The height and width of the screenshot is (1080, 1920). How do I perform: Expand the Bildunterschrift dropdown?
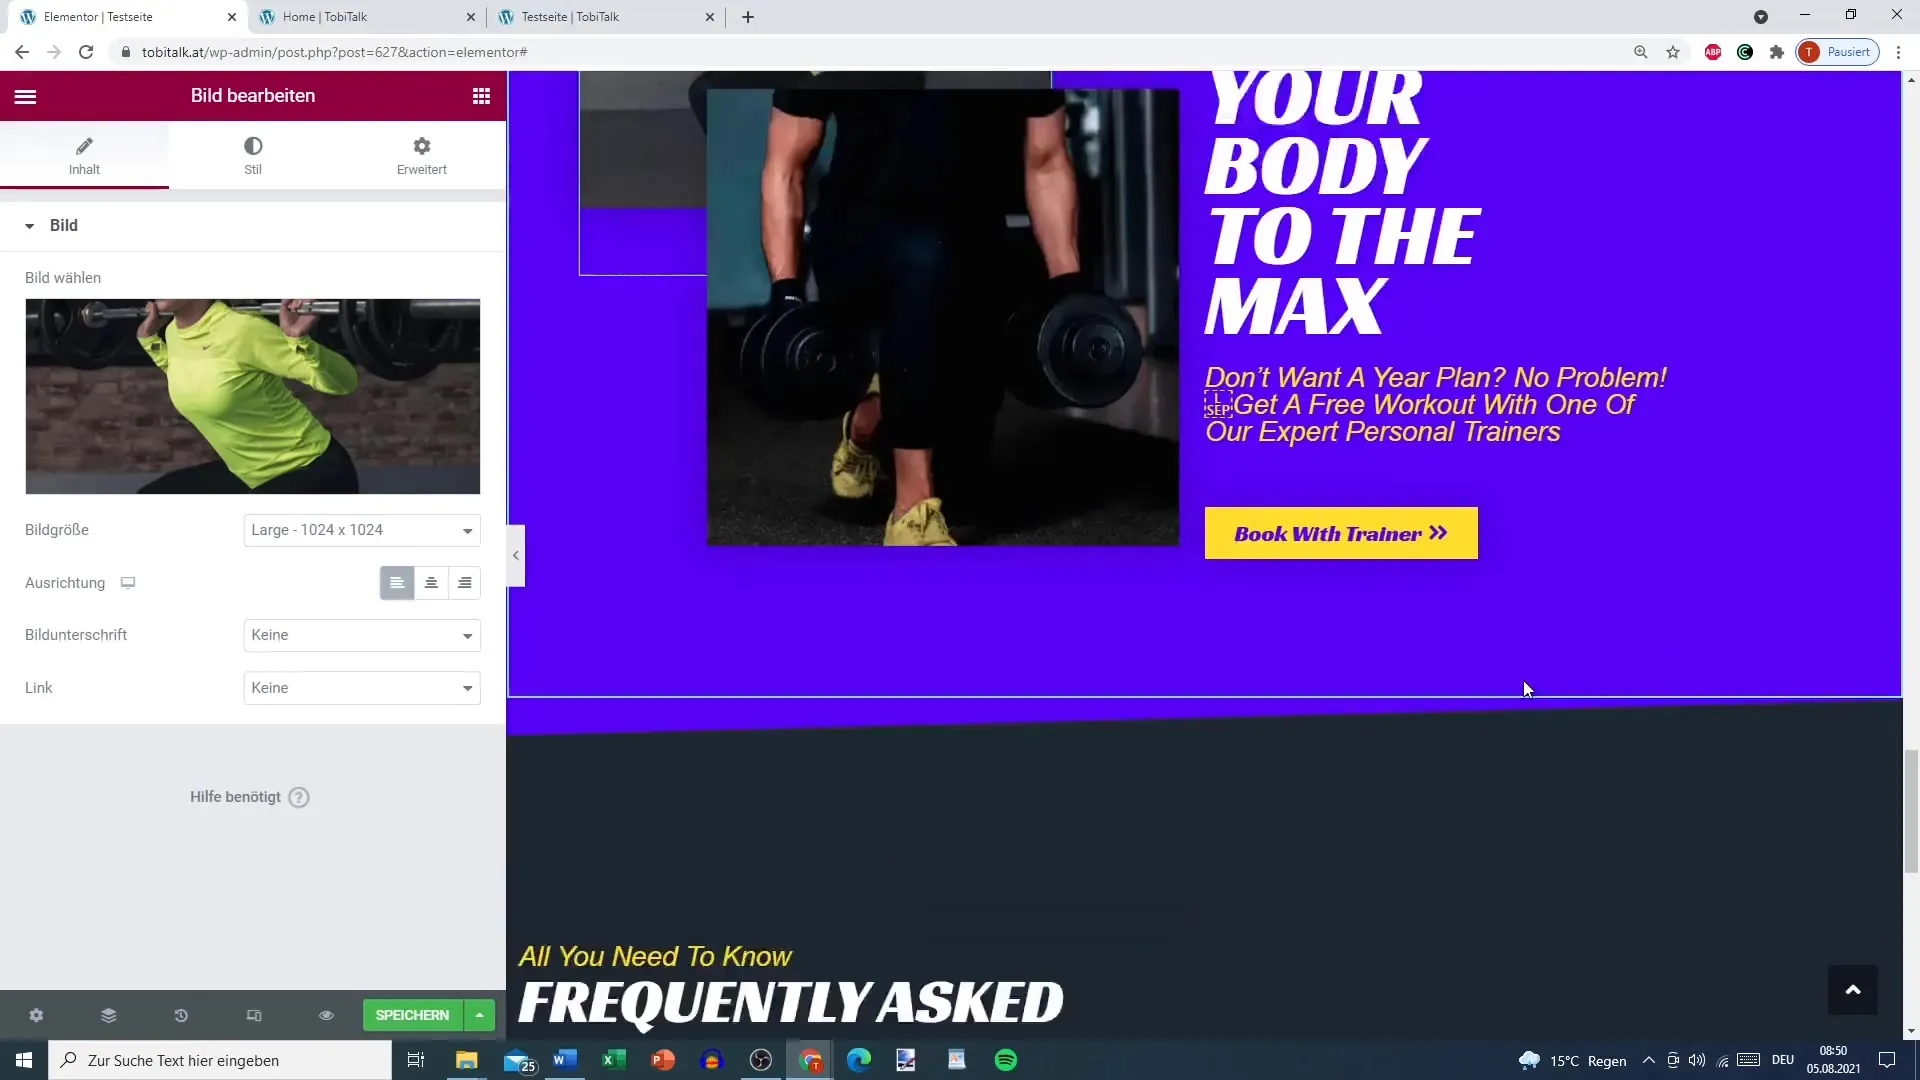click(363, 634)
